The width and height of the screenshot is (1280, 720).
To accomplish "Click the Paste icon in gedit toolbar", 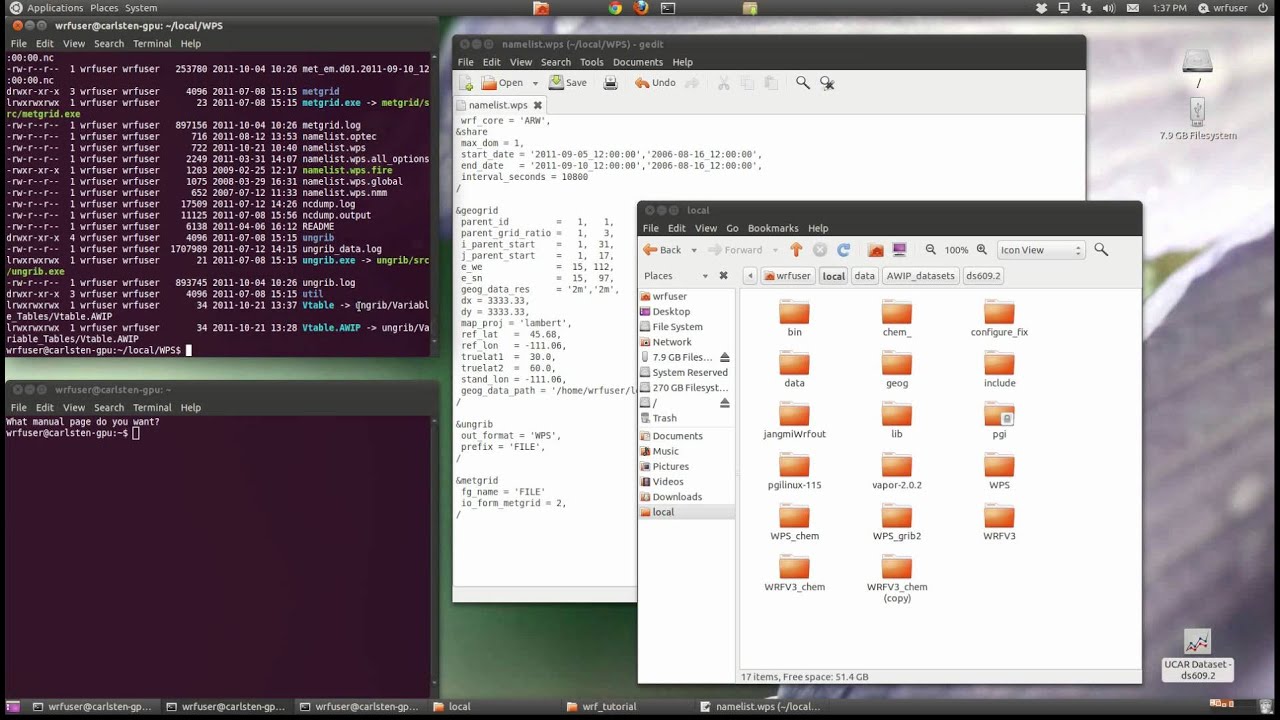I will coord(771,83).
